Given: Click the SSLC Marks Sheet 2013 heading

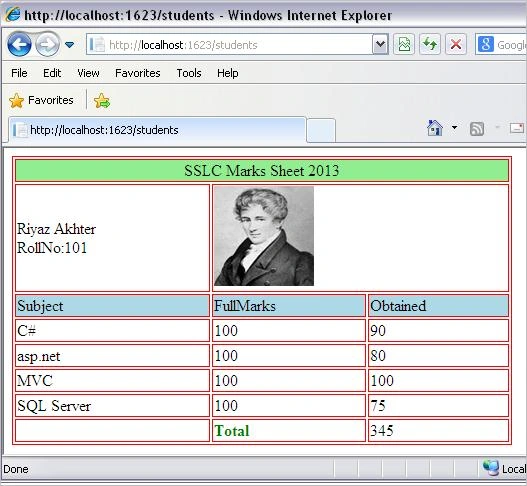Looking at the screenshot, I should pyautogui.click(x=261, y=170).
